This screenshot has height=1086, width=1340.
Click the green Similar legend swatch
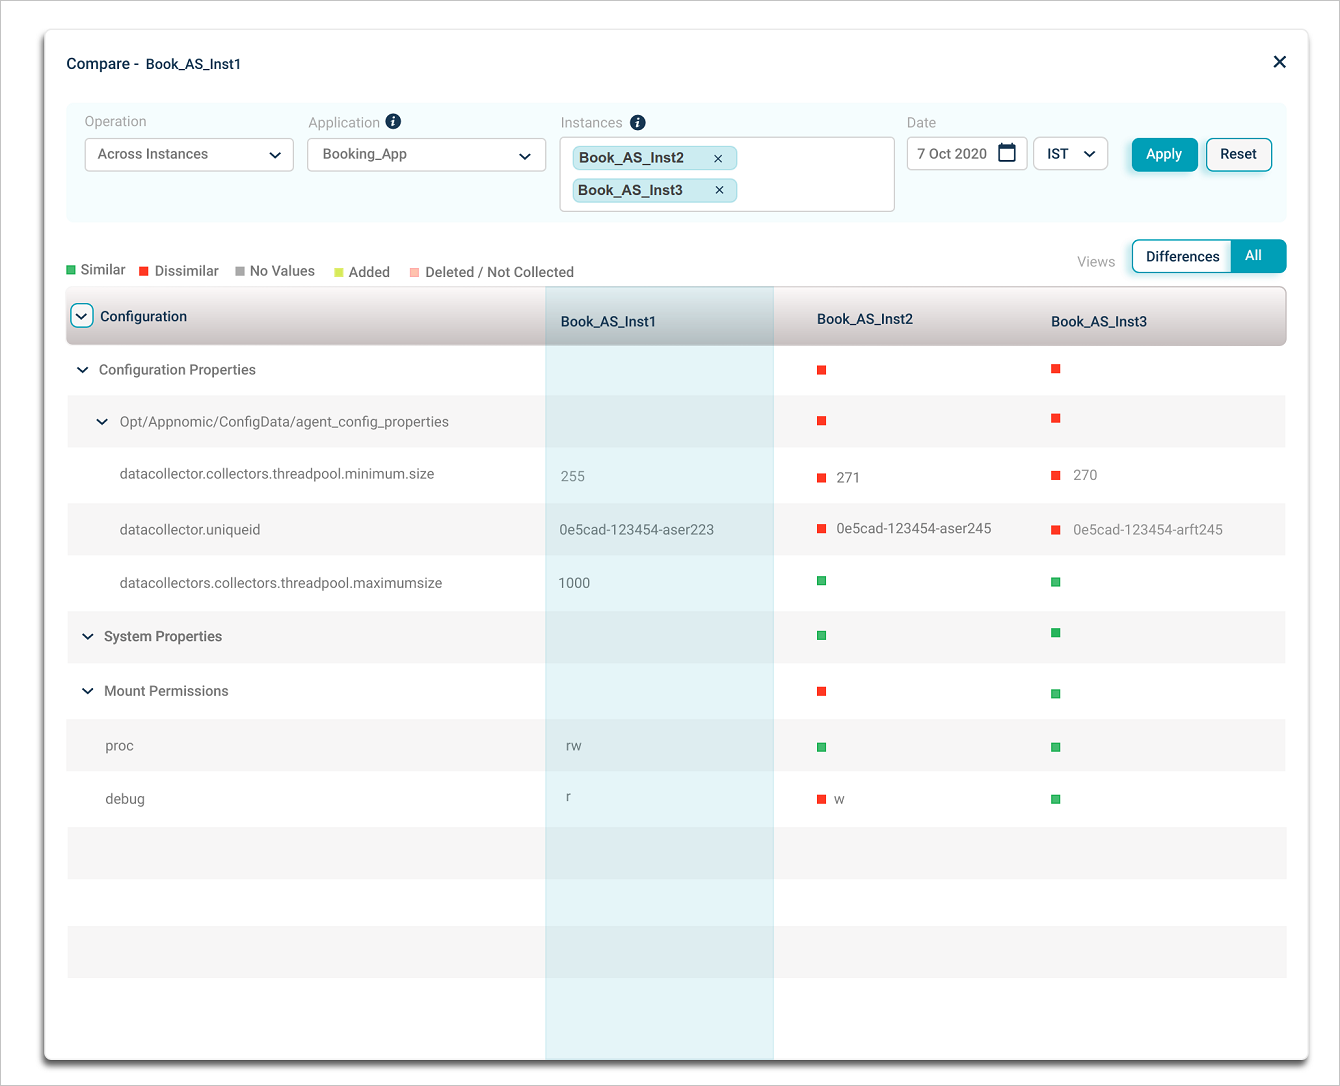point(71,270)
